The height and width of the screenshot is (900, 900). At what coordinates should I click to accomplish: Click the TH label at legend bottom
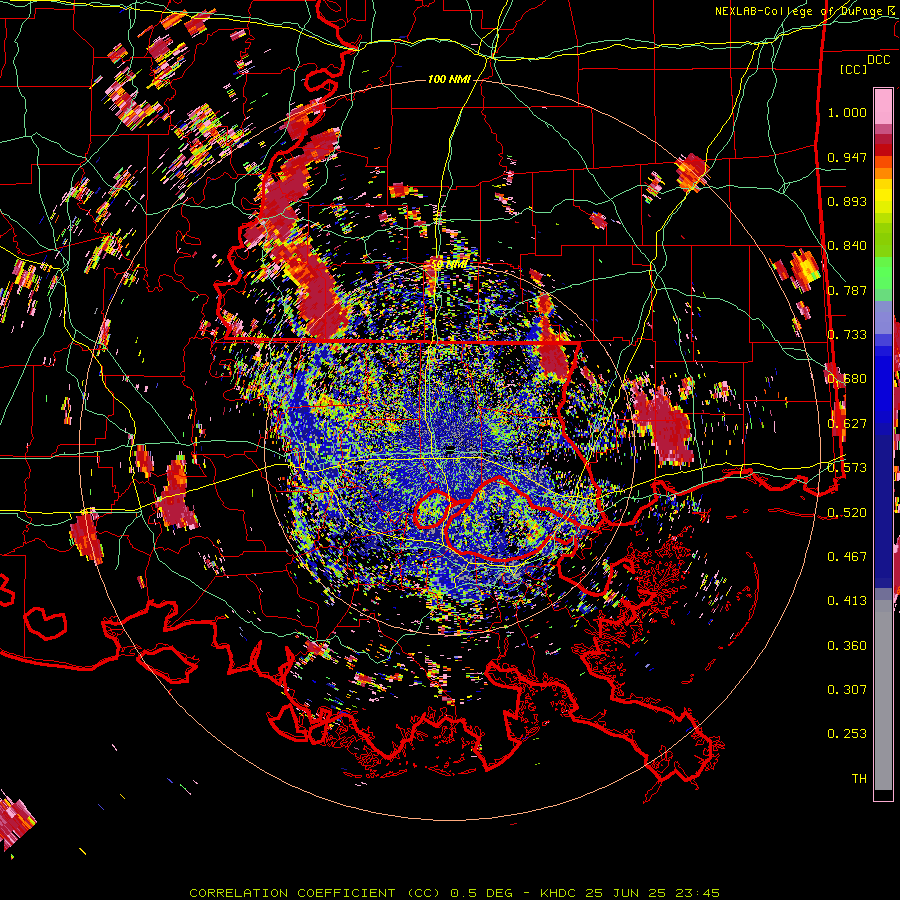coord(859,779)
